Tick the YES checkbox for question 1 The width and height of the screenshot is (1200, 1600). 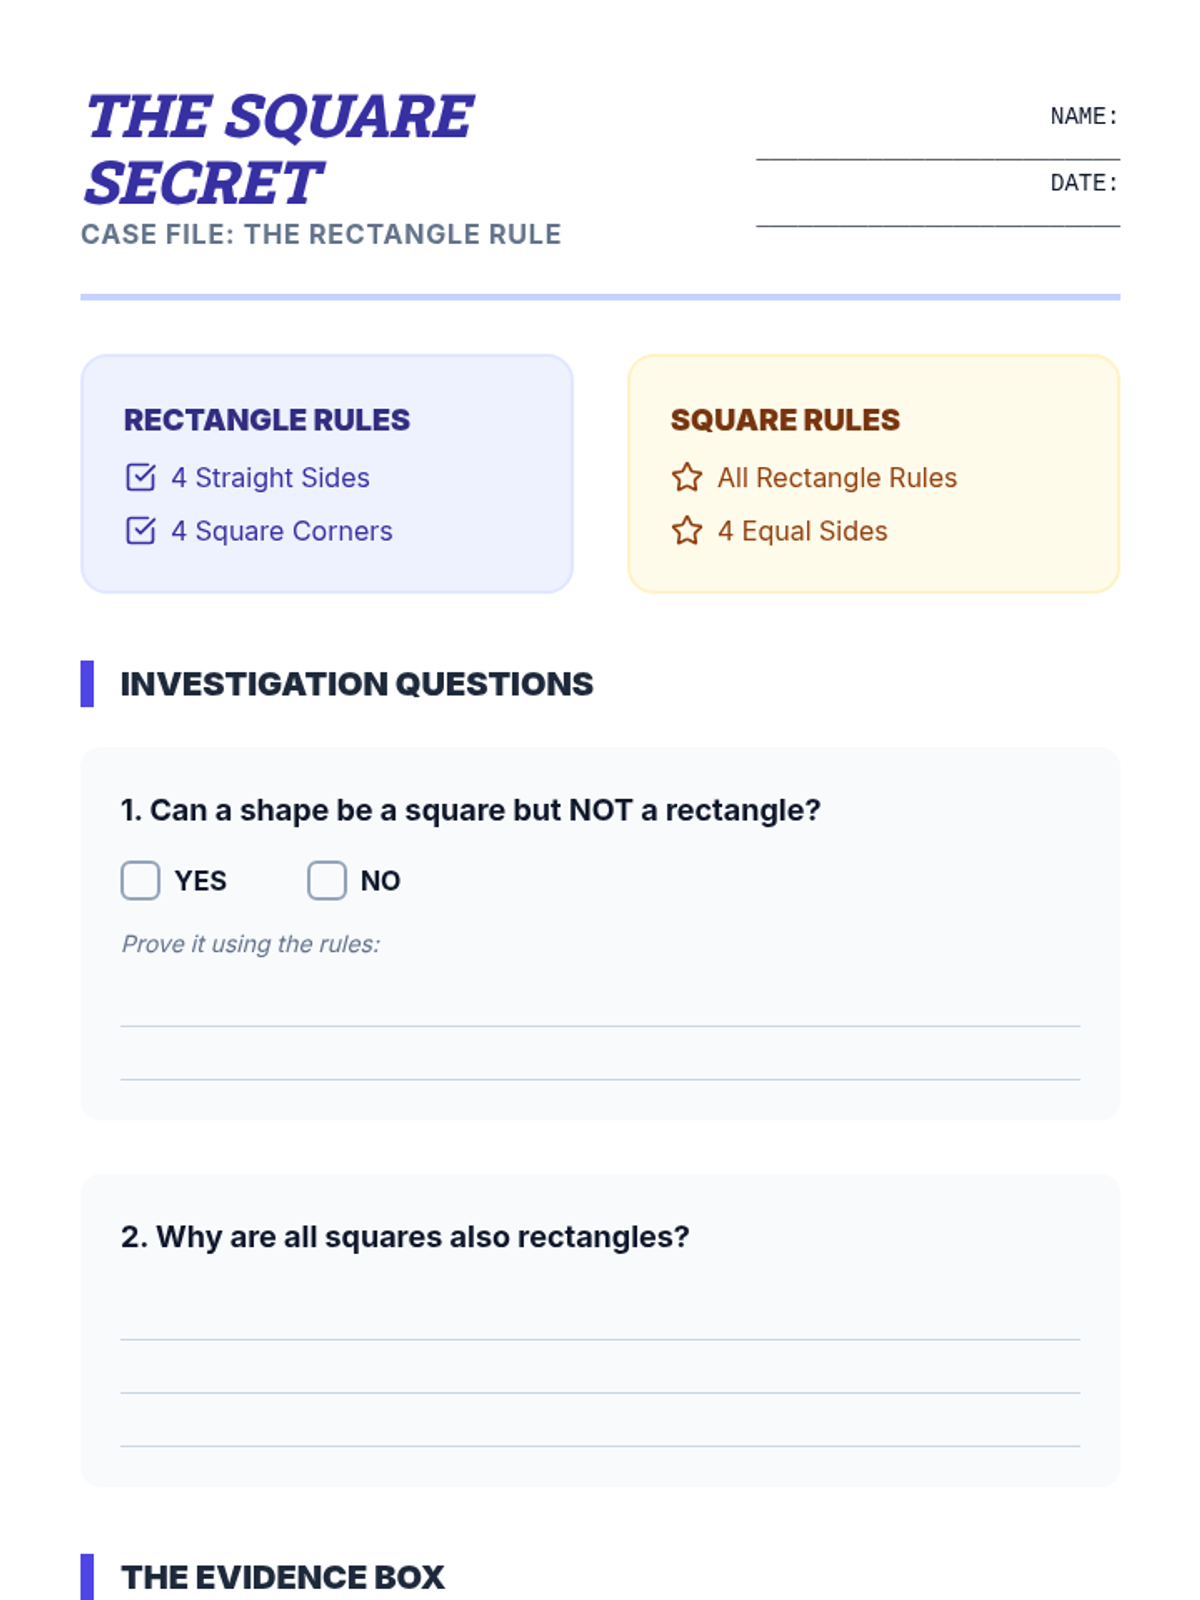coord(141,881)
